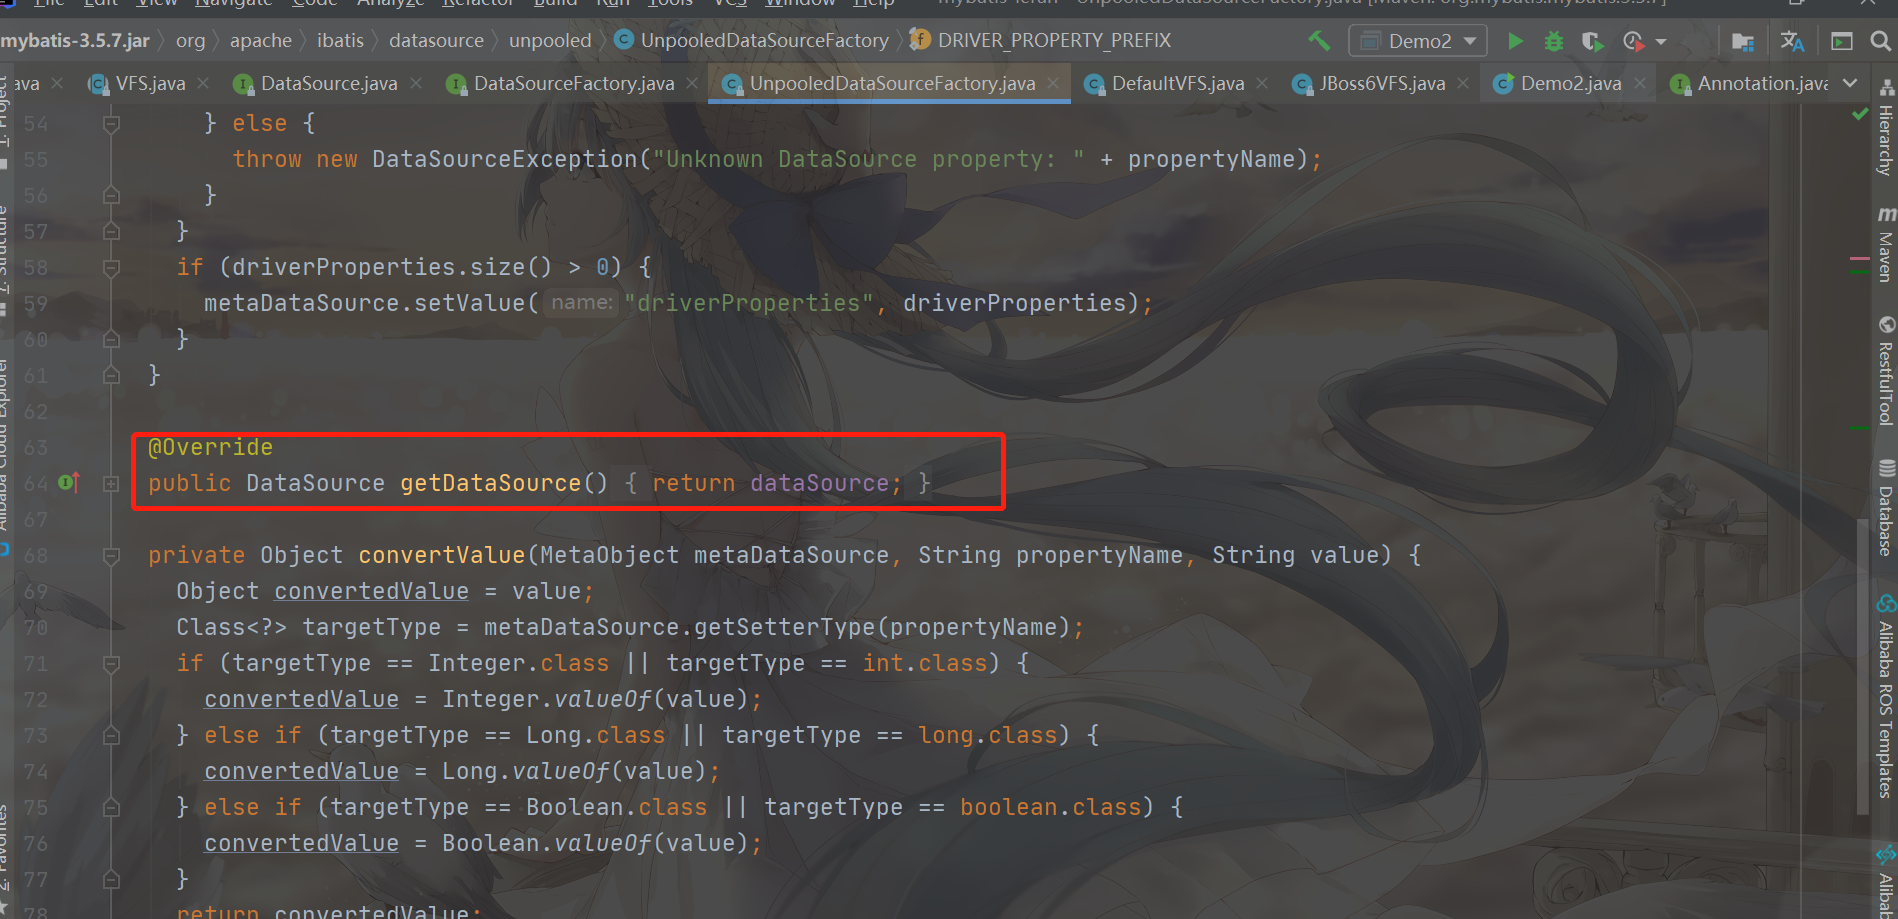This screenshot has width=1898, height=919.
Task: Click the translate icon in toolbar
Action: [1792, 41]
